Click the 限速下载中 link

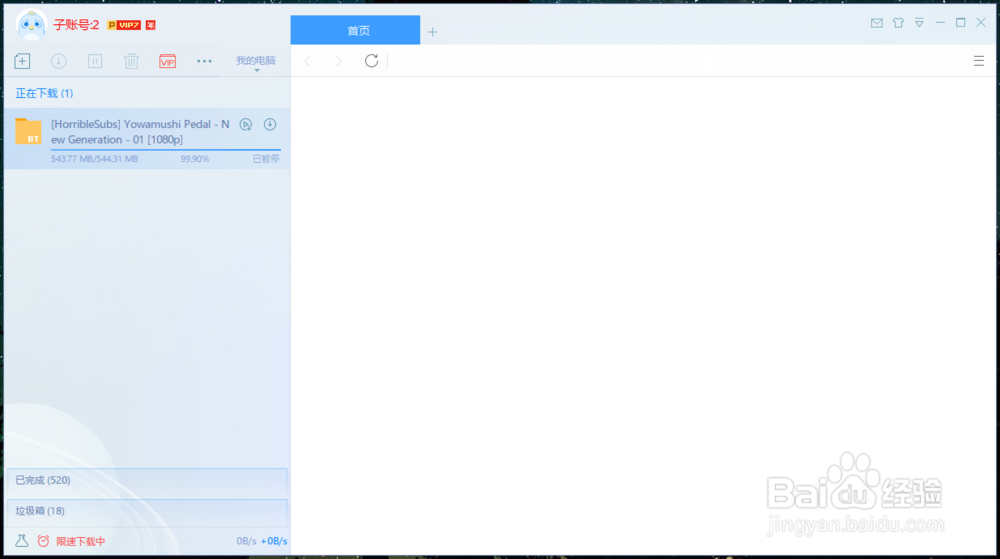pos(80,541)
